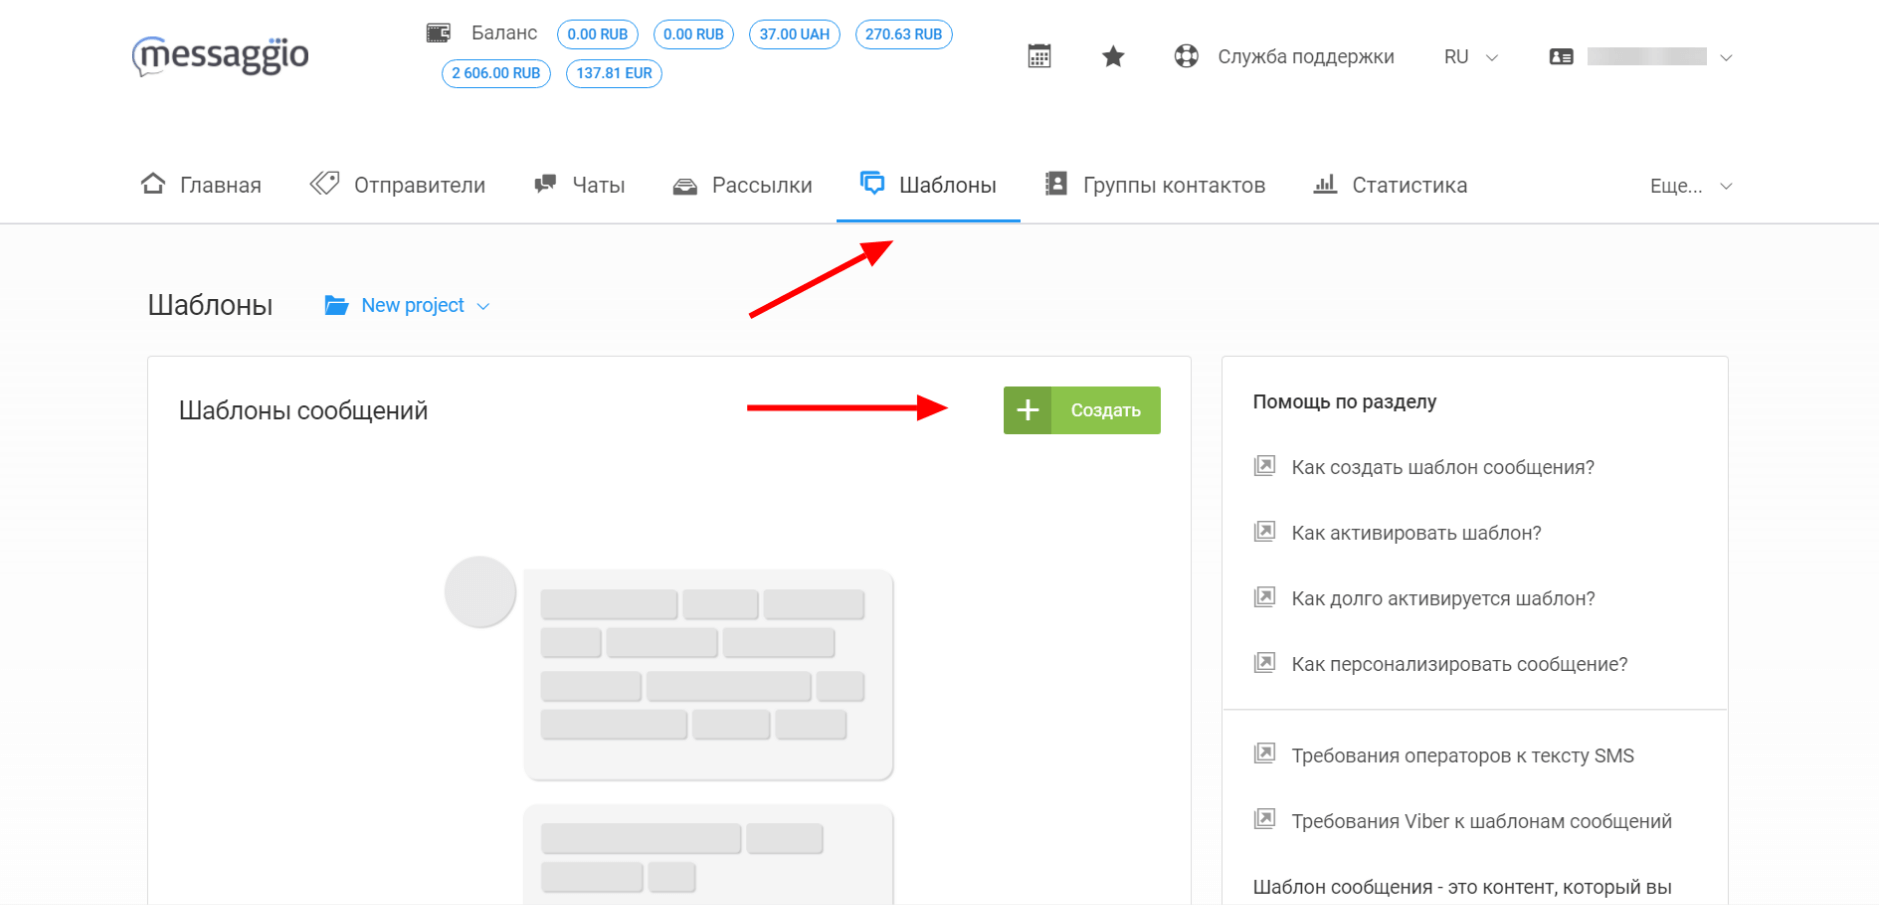Open help link Как активировать шаблон?
The image size is (1879, 905).
(1416, 533)
